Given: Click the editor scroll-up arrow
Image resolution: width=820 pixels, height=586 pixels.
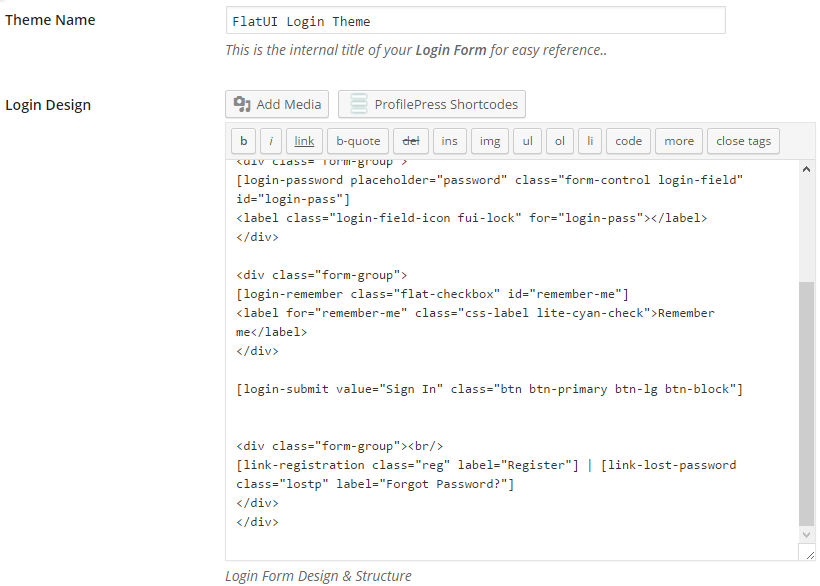Looking at the screenshot, I should click(x=807, y=170).
